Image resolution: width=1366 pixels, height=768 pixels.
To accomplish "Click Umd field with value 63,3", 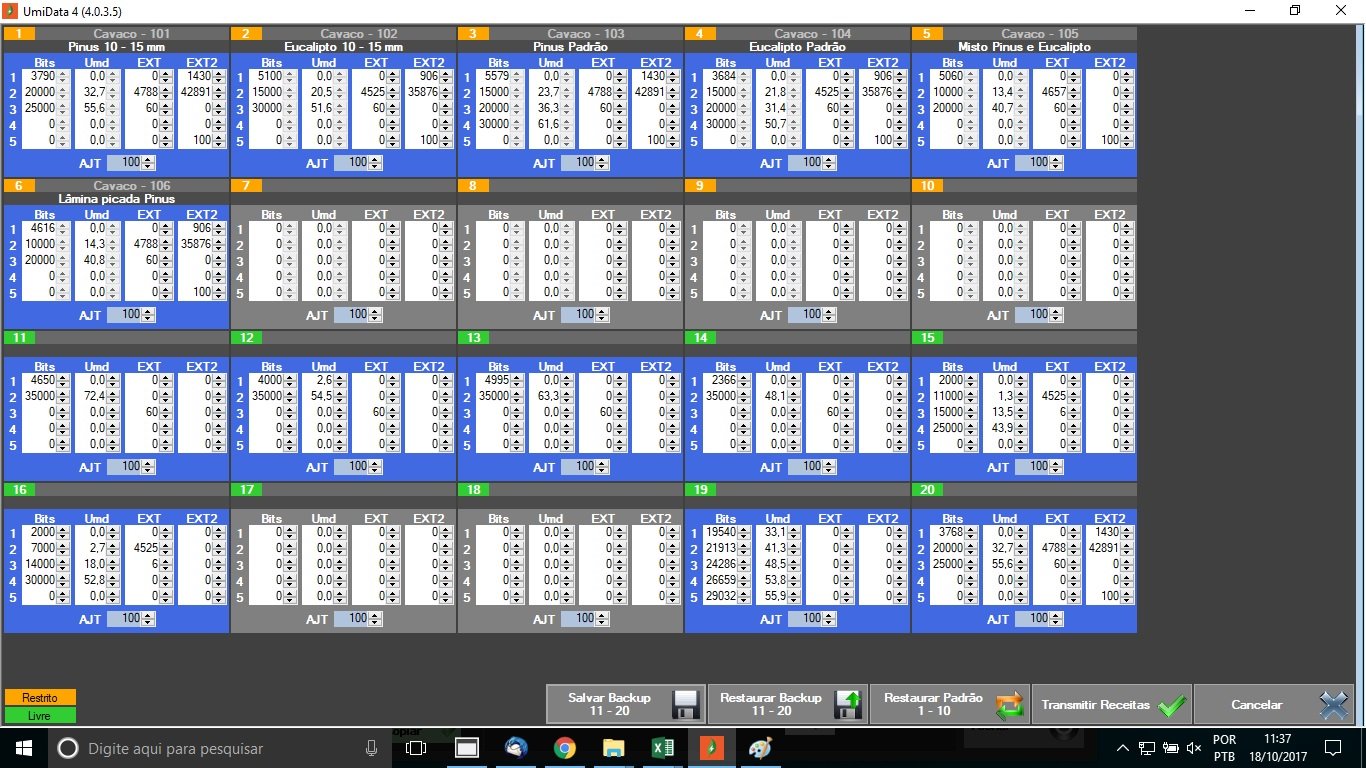I will [x=552, y=396].
